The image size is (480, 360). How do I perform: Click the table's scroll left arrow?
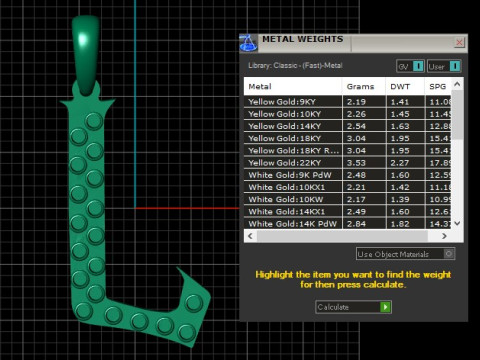pyautogui.click(x=250, y=236)
